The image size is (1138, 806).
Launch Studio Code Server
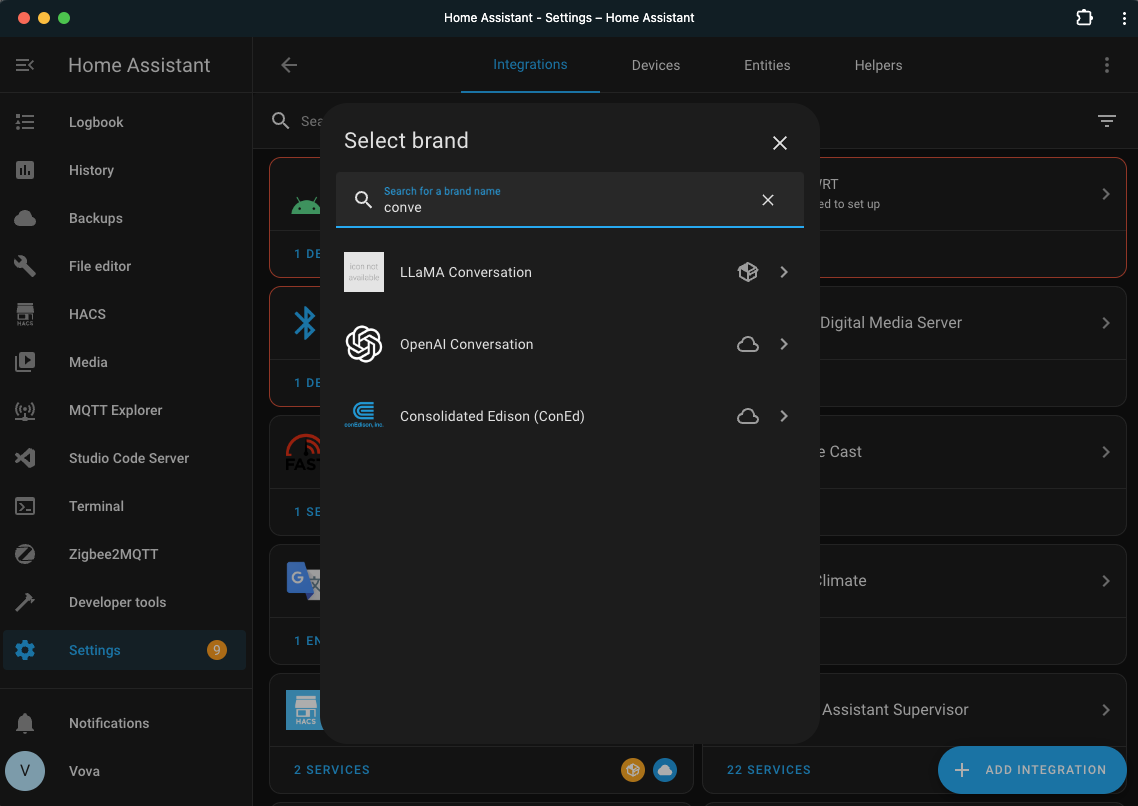128,458
